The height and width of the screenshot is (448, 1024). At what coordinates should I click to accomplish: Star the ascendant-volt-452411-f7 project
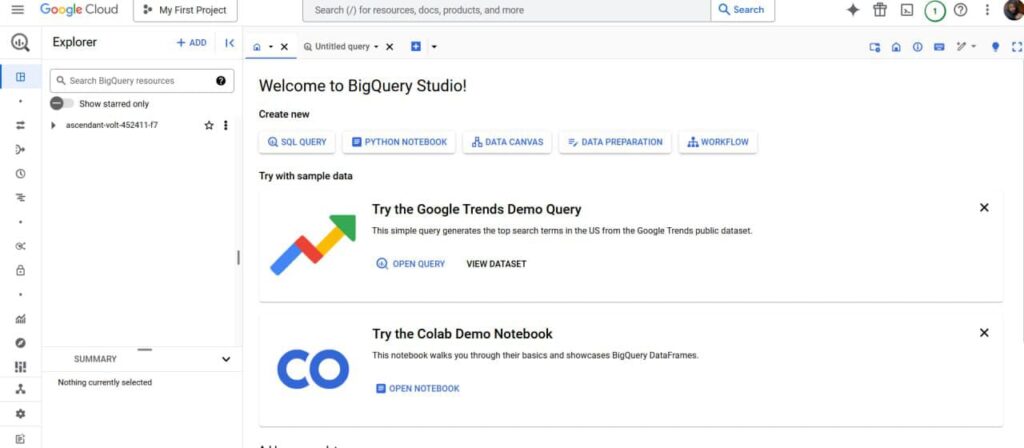pos(209,125)
